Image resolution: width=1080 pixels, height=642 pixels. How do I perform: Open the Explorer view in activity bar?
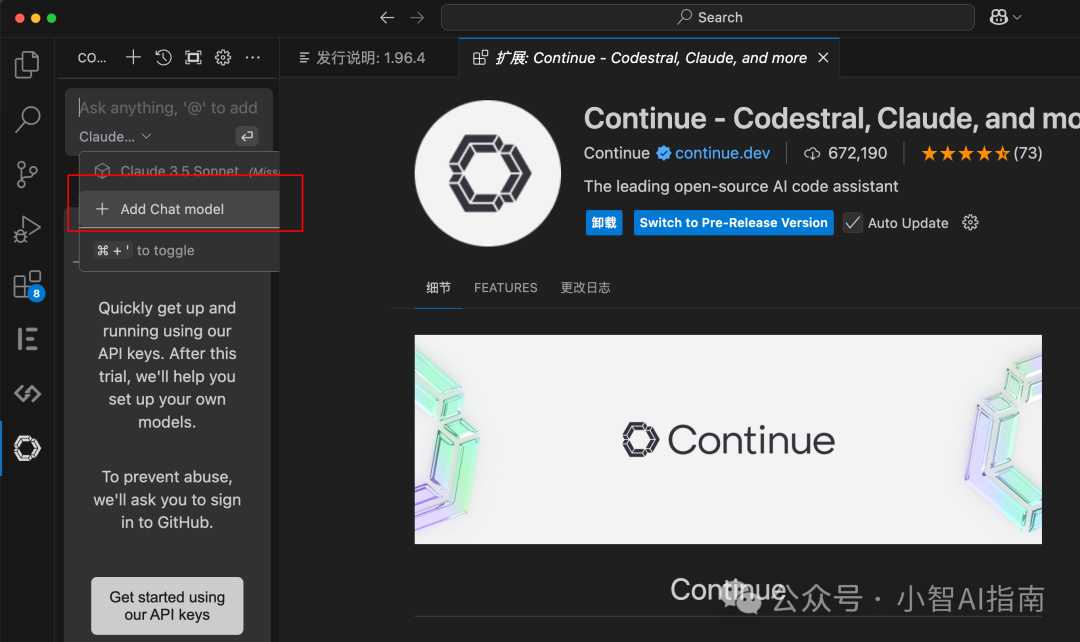pos(27,65)
